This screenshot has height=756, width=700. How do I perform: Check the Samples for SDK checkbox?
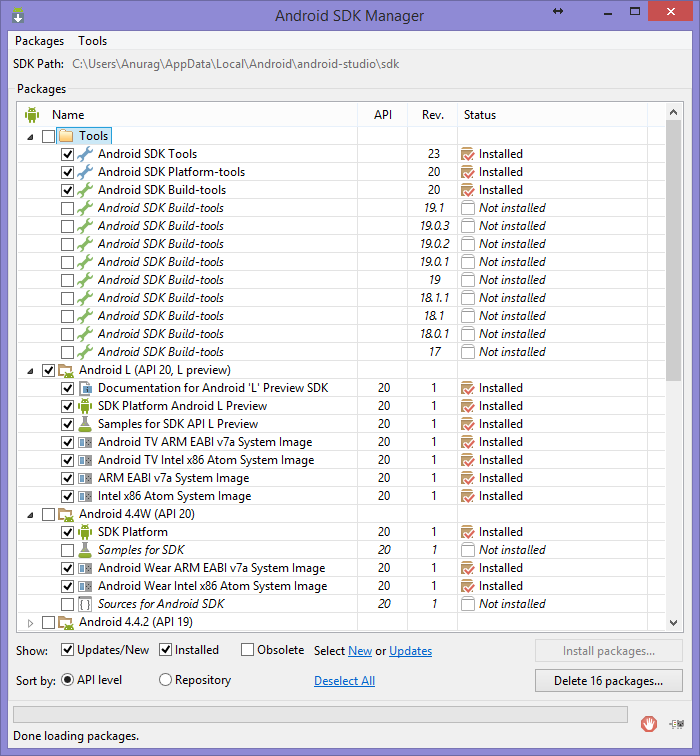[67, 550]
